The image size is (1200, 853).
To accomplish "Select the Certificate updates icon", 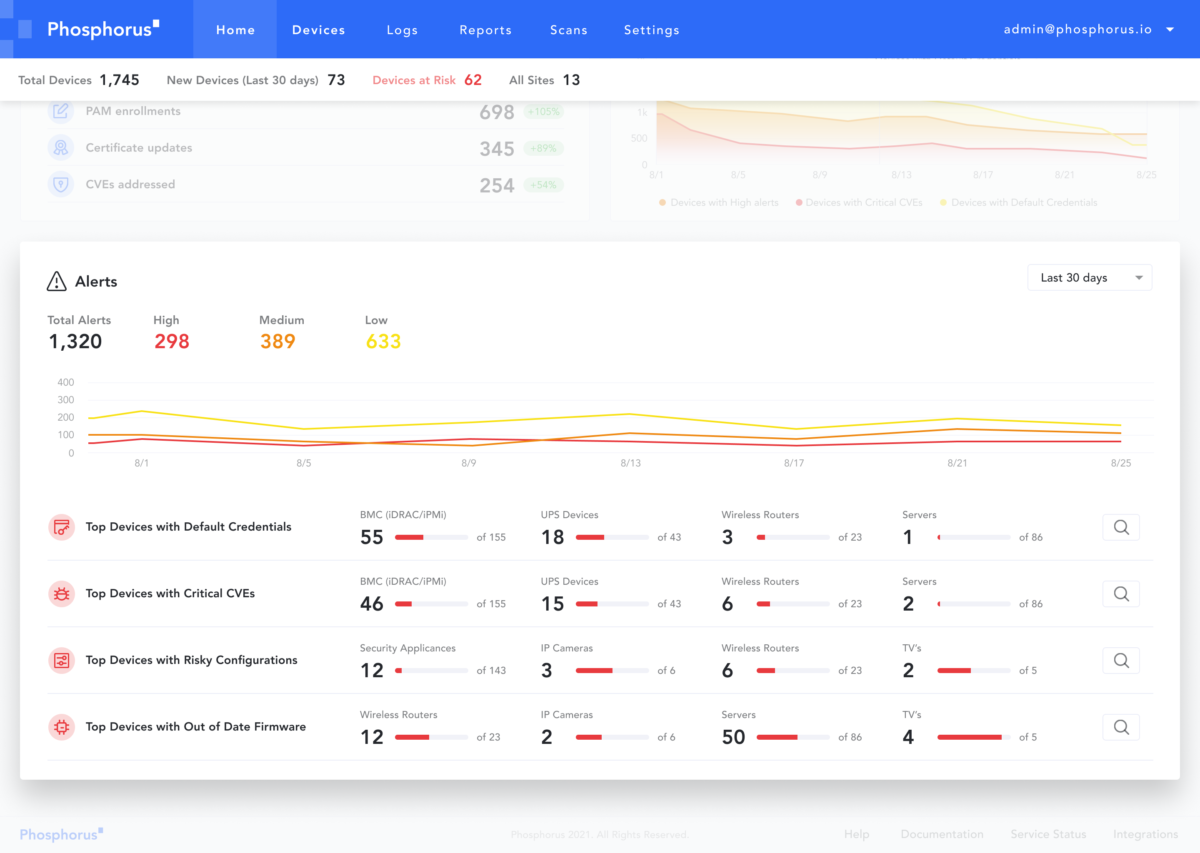I will point(62,147).
